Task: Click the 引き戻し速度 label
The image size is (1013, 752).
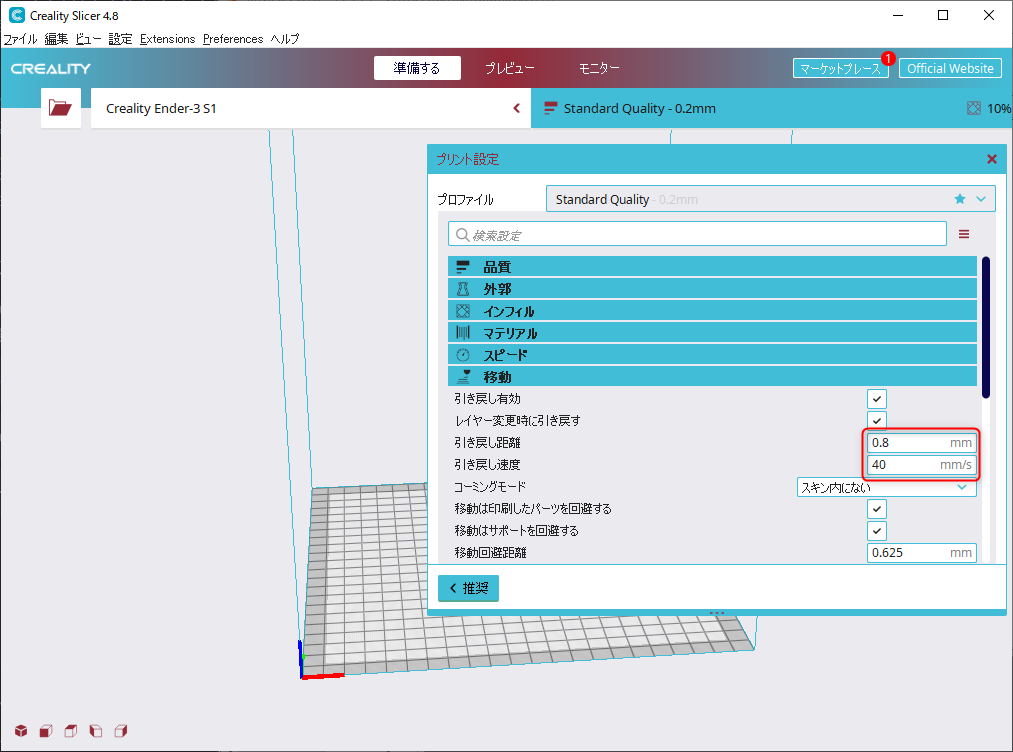Action: coord(487,465)
